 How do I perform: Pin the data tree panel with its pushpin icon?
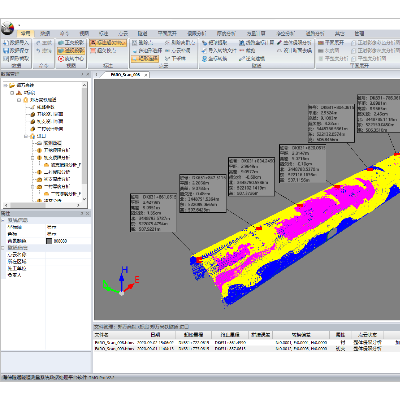[x=82, y=74]
